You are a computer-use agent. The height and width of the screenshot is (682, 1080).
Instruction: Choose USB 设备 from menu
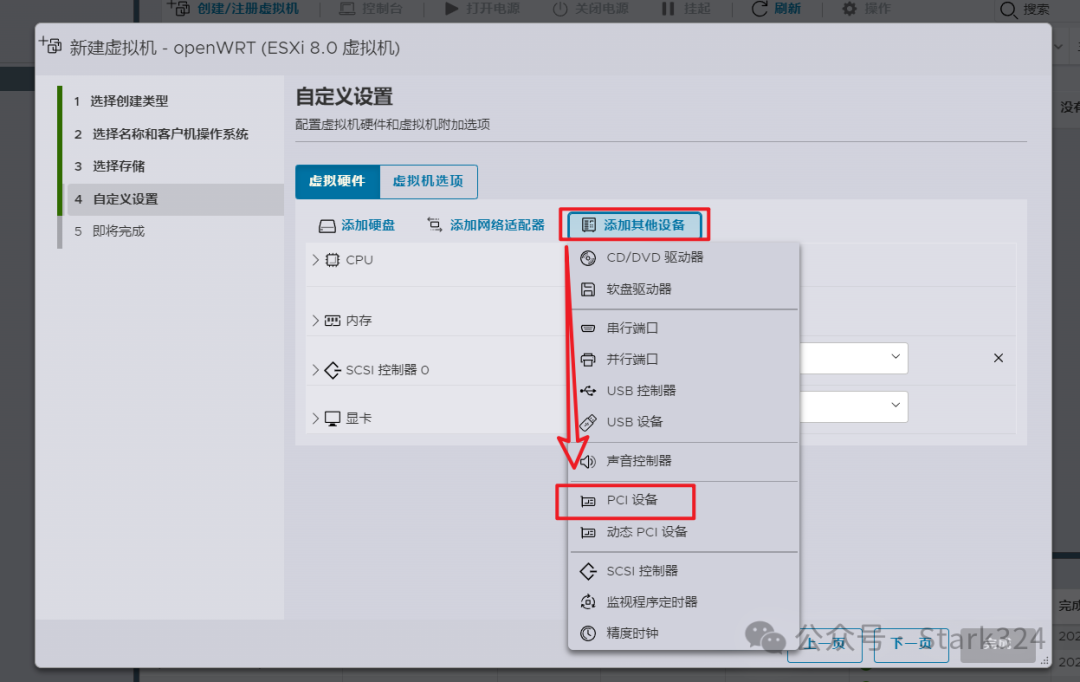click(685, 422)
